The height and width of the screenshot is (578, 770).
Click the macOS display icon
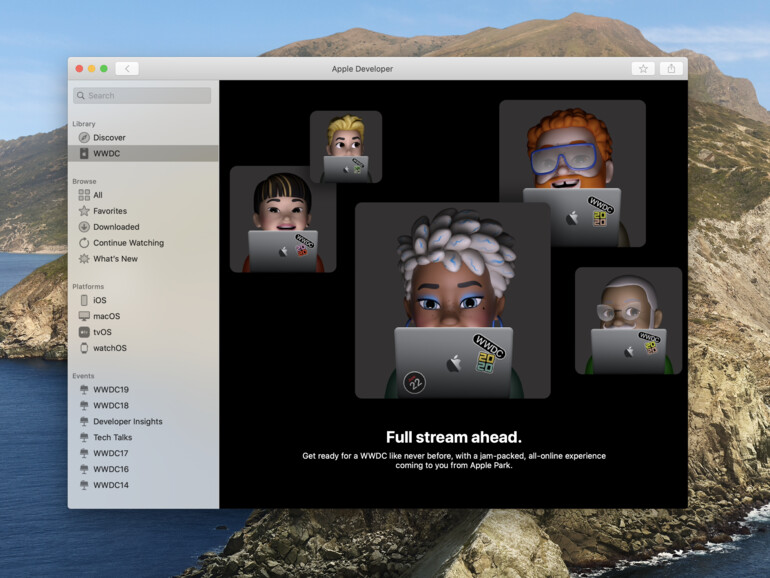[84, 316]
